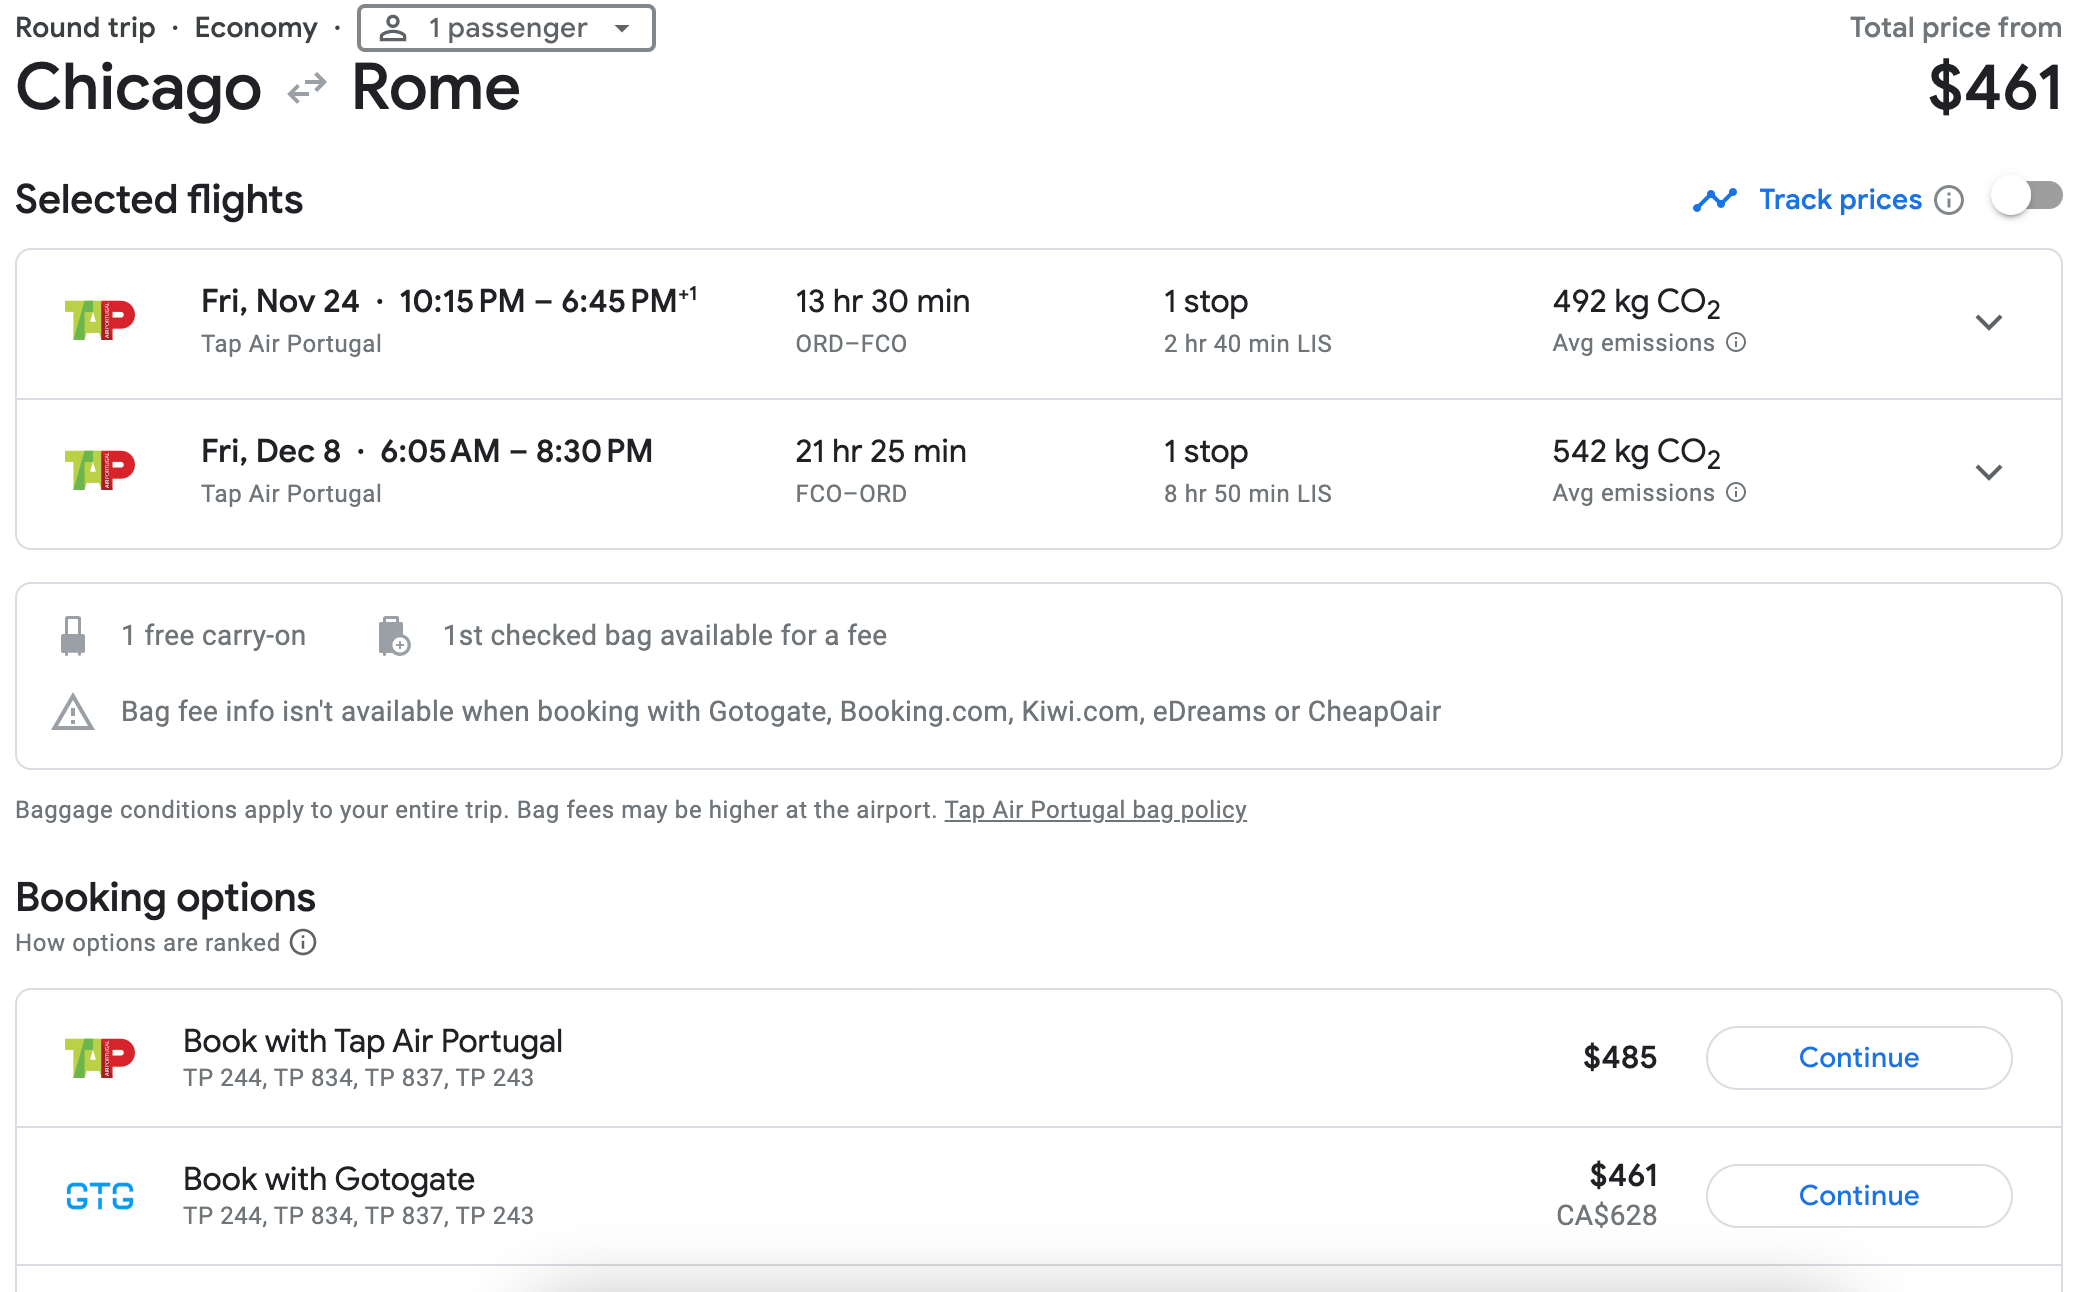
Task: Open the 1 passenger dropdown
Action: tap(506, 28)
